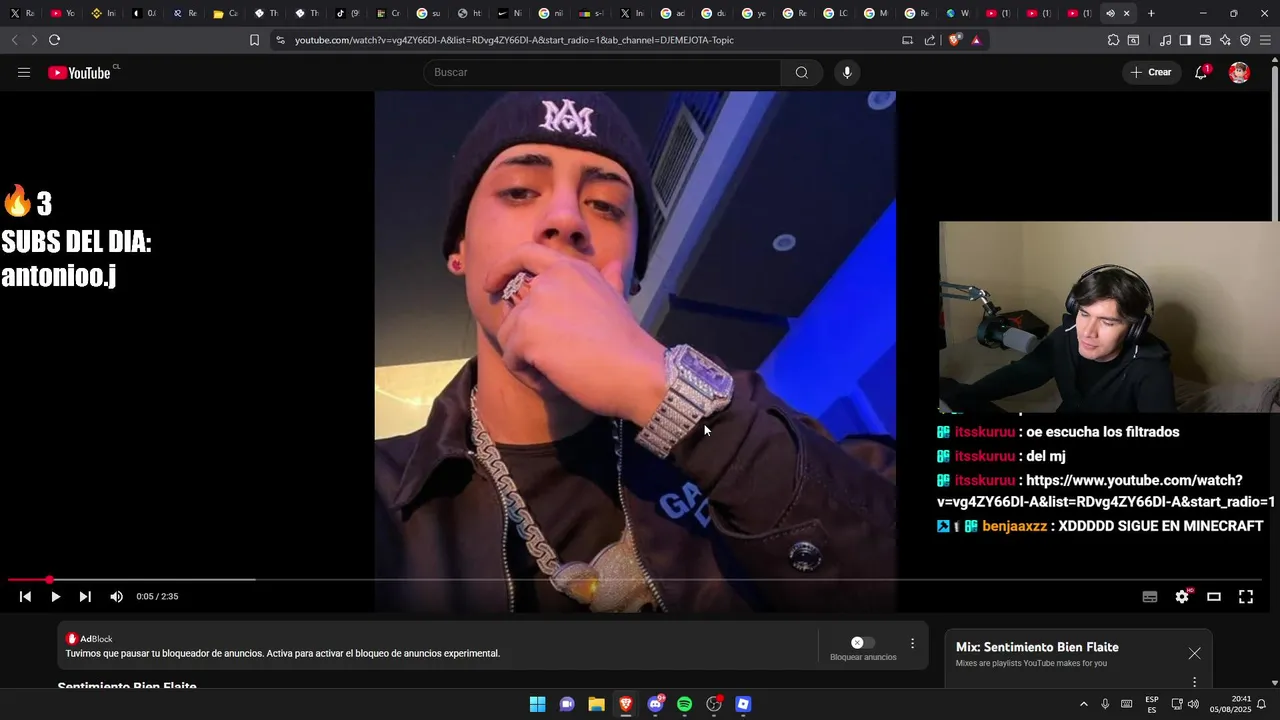Switch to the Google tab labeled ye
This screenshot has width=1280, height=720.
[755, 13]
